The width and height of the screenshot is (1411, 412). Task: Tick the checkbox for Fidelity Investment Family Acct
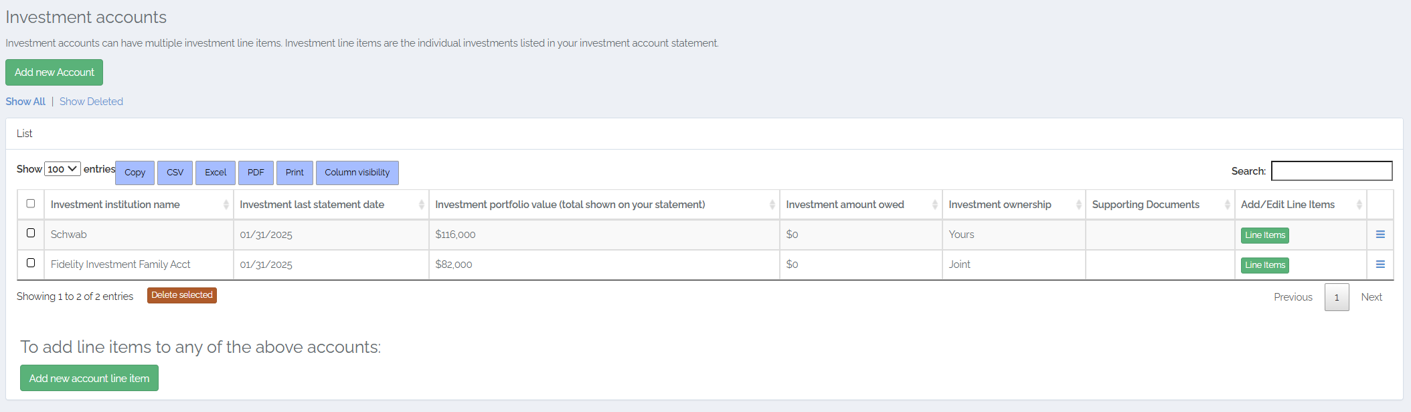click(31, 263)
